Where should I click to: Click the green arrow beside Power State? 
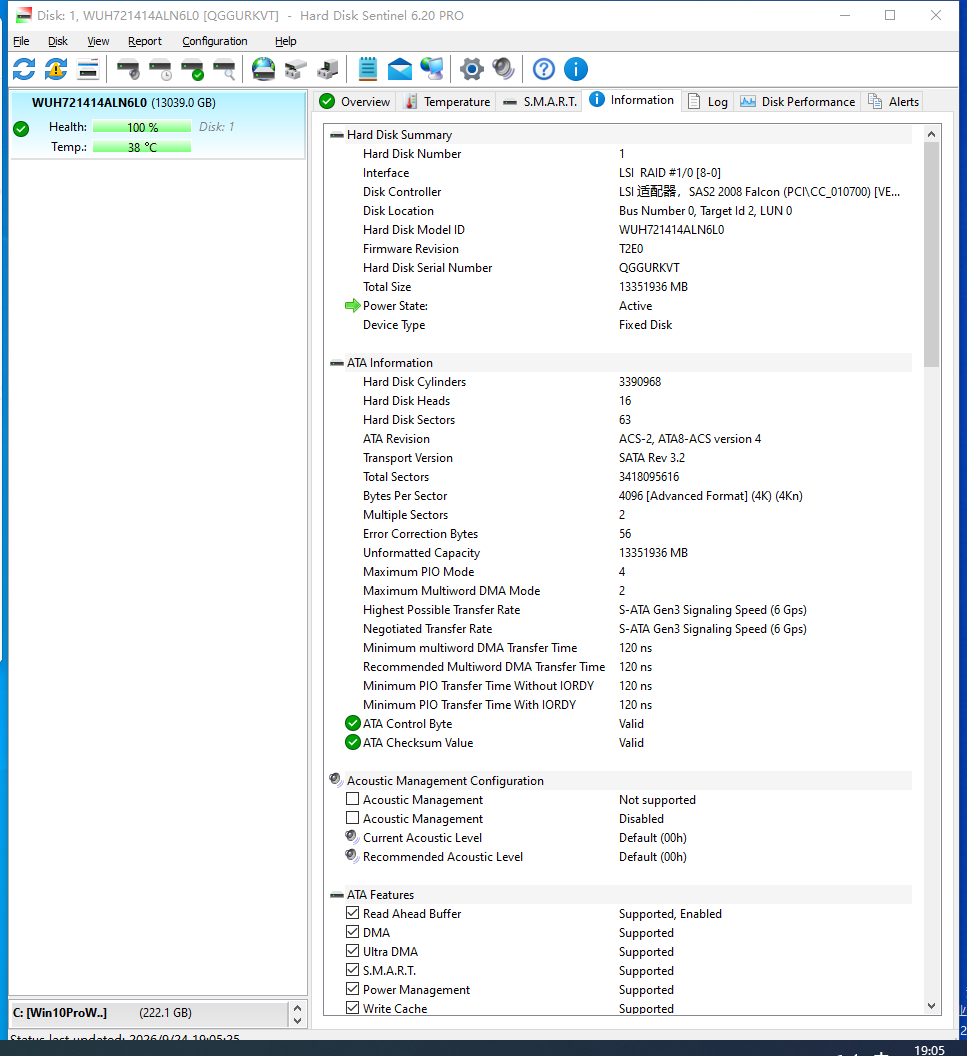[352, 306]
